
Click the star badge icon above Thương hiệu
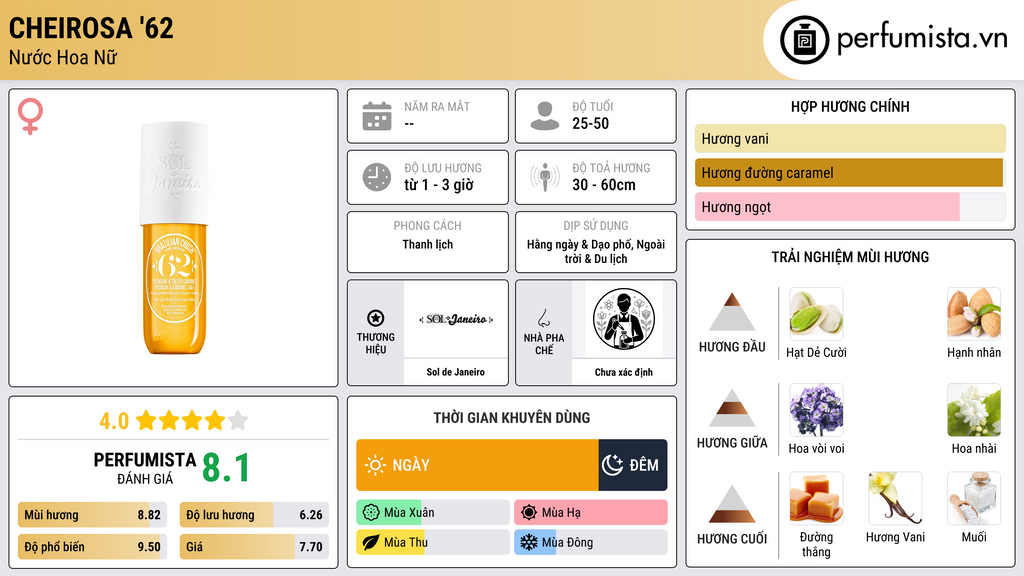click(376, 318)
